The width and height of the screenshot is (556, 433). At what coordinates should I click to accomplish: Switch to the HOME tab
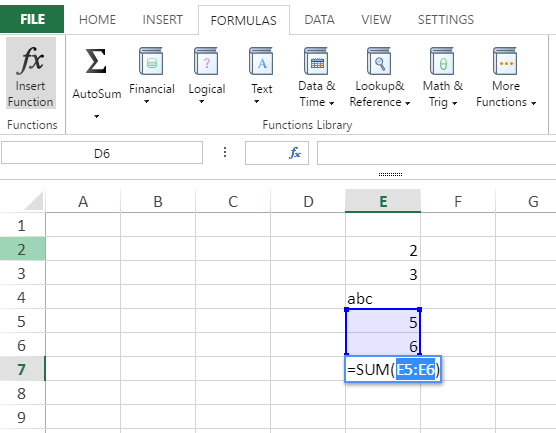click(98, 20)
